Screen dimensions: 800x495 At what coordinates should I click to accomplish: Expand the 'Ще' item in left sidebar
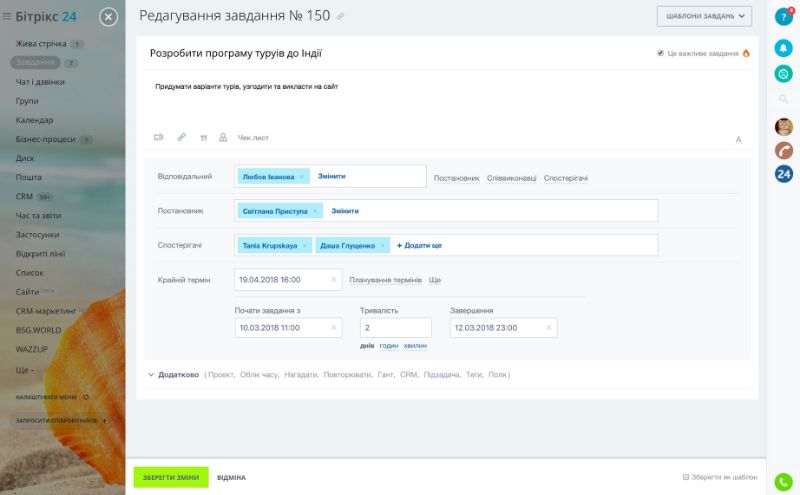tap(25, 369)
